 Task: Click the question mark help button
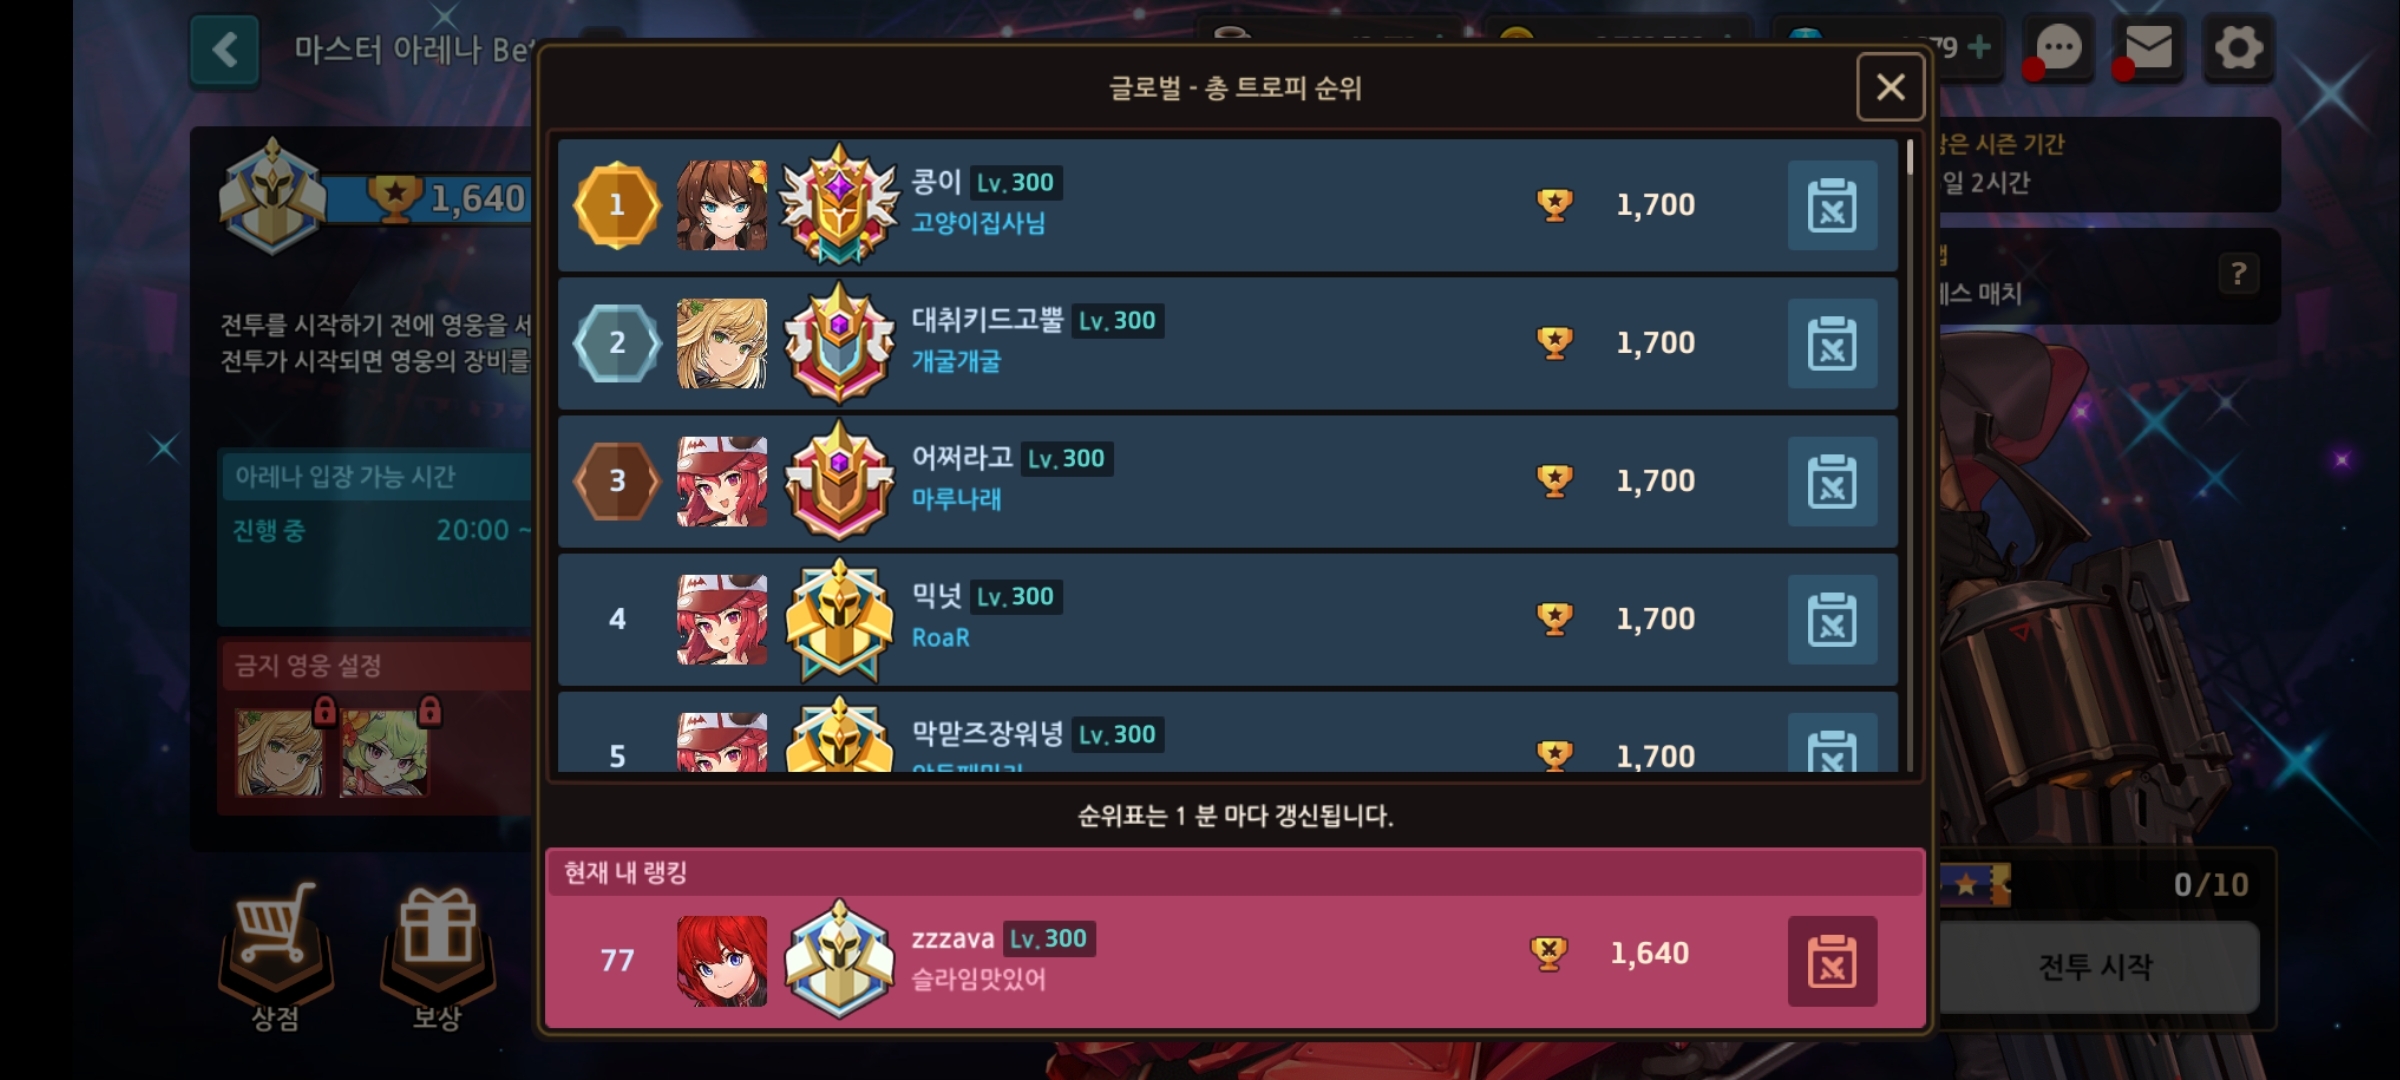coord(2238,273)
